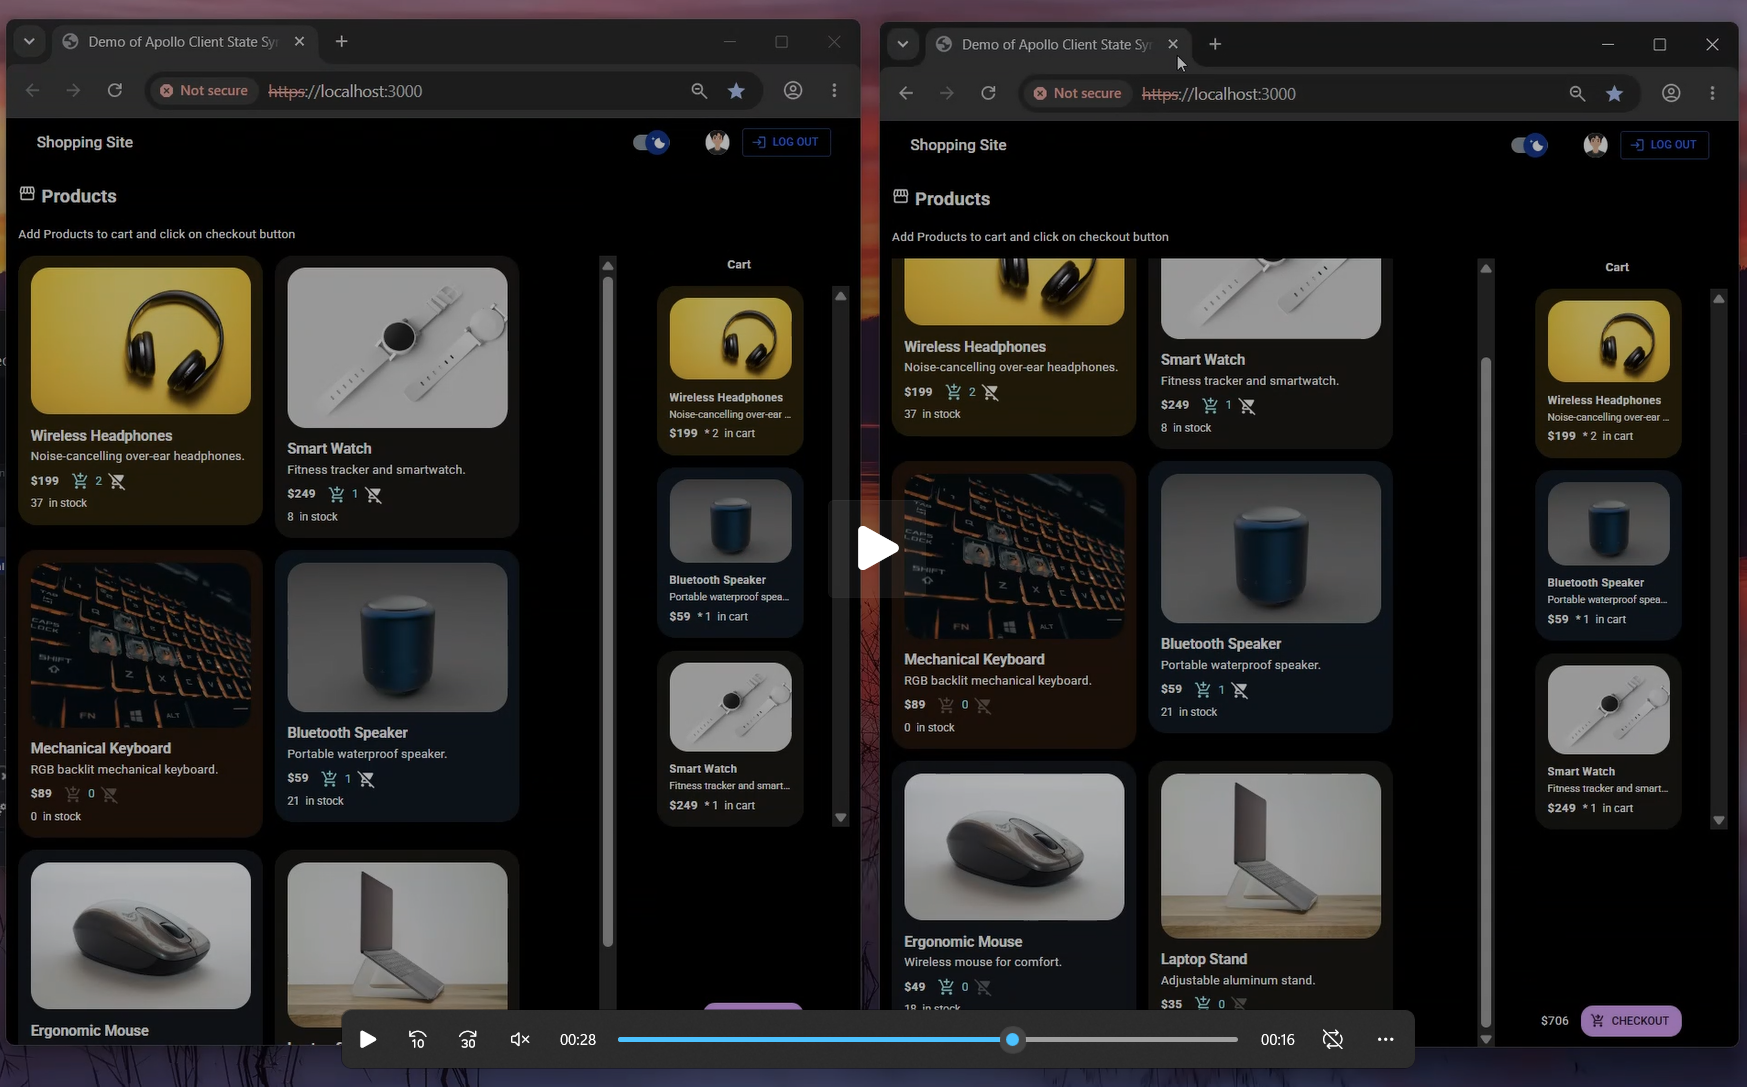The width and height of the screenshot is (1747, 1087).
Task: Add Smart Watch to cart in left window
Action: (337, 494)
